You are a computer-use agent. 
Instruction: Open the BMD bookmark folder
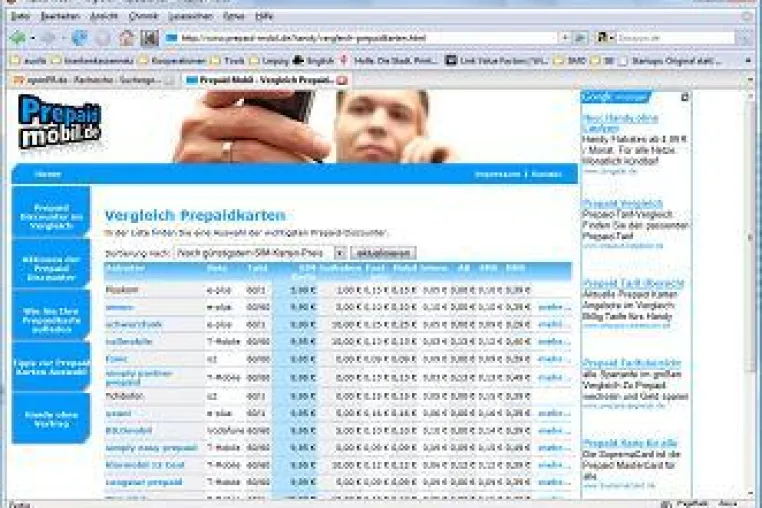(570, 61)
